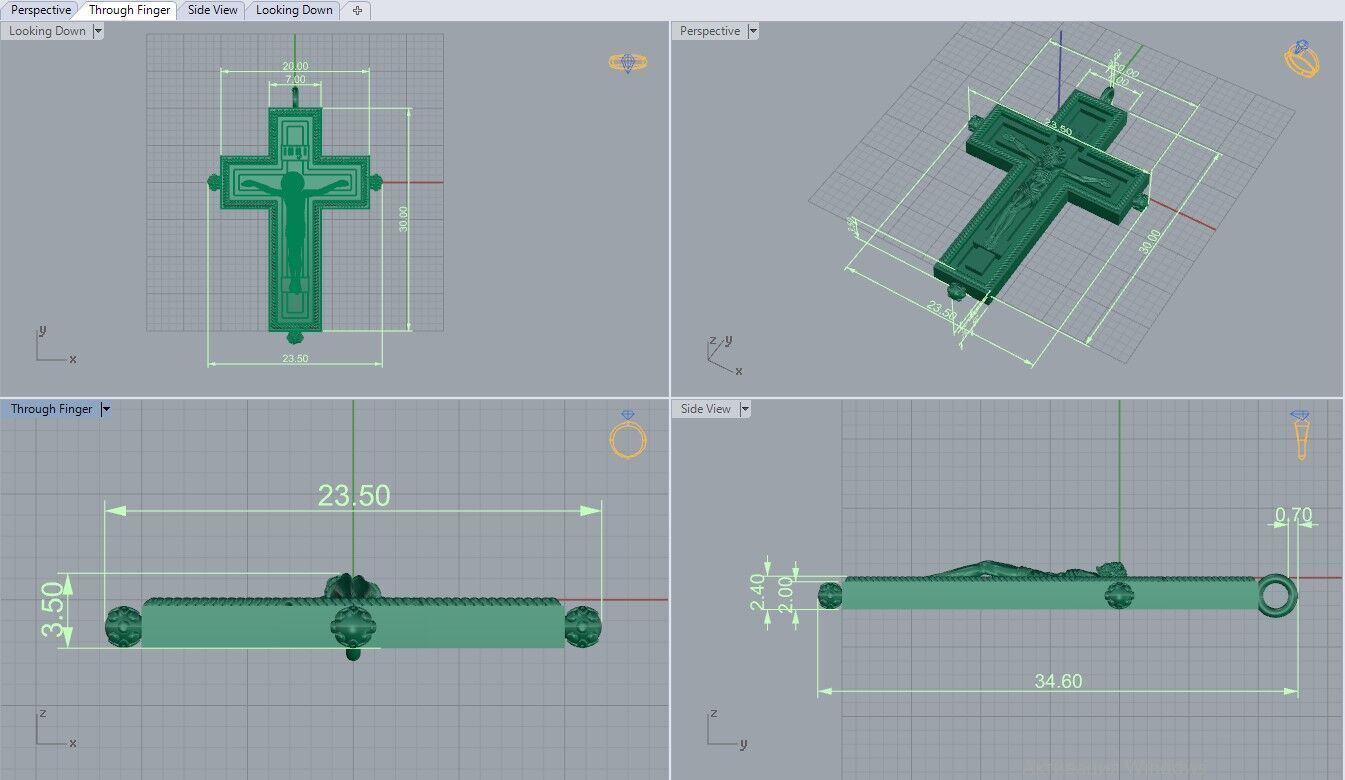Select the 23.50 dimension in Through Finger view

tap(354, 495)
